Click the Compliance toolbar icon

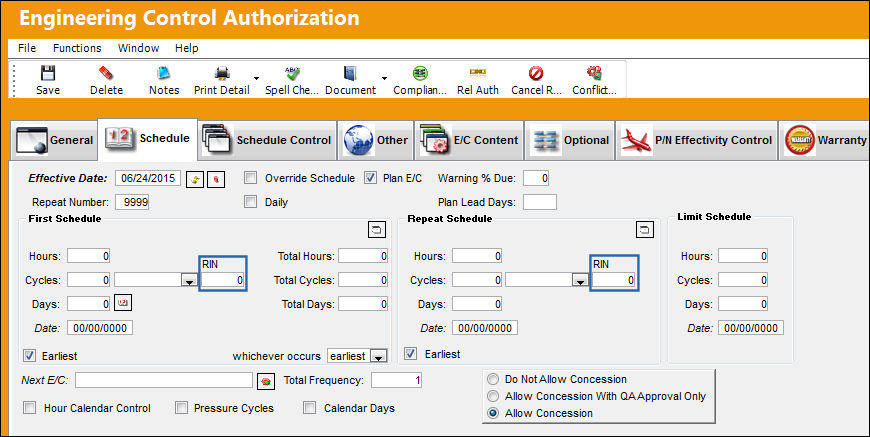[420, 73]
